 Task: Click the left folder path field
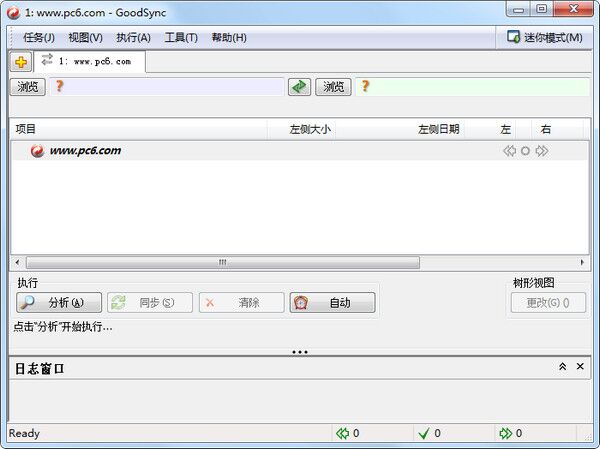pyautogui.click(x=166, y=87)
